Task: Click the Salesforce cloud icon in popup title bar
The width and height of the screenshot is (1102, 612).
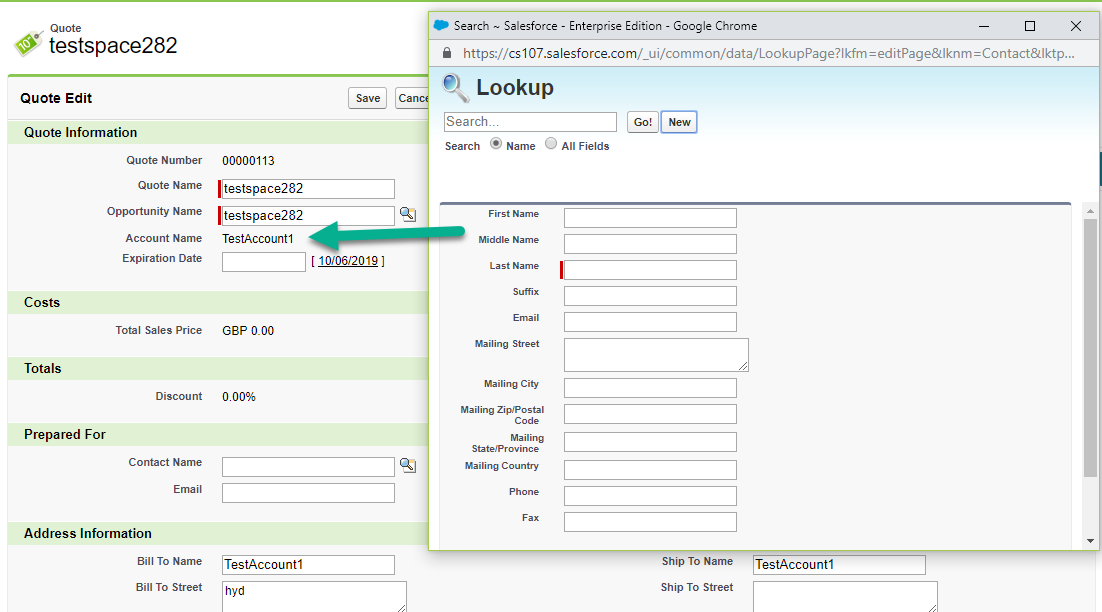Action: click(x=441, y=25)
